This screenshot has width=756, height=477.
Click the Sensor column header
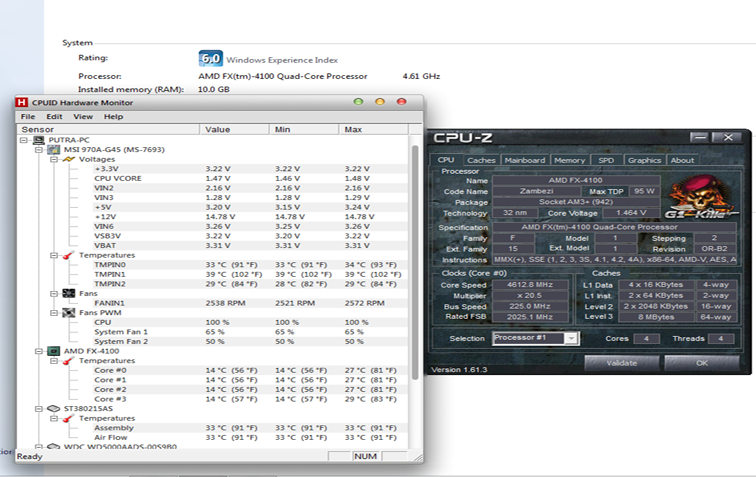pyautogui.click(x=108, y=129)
